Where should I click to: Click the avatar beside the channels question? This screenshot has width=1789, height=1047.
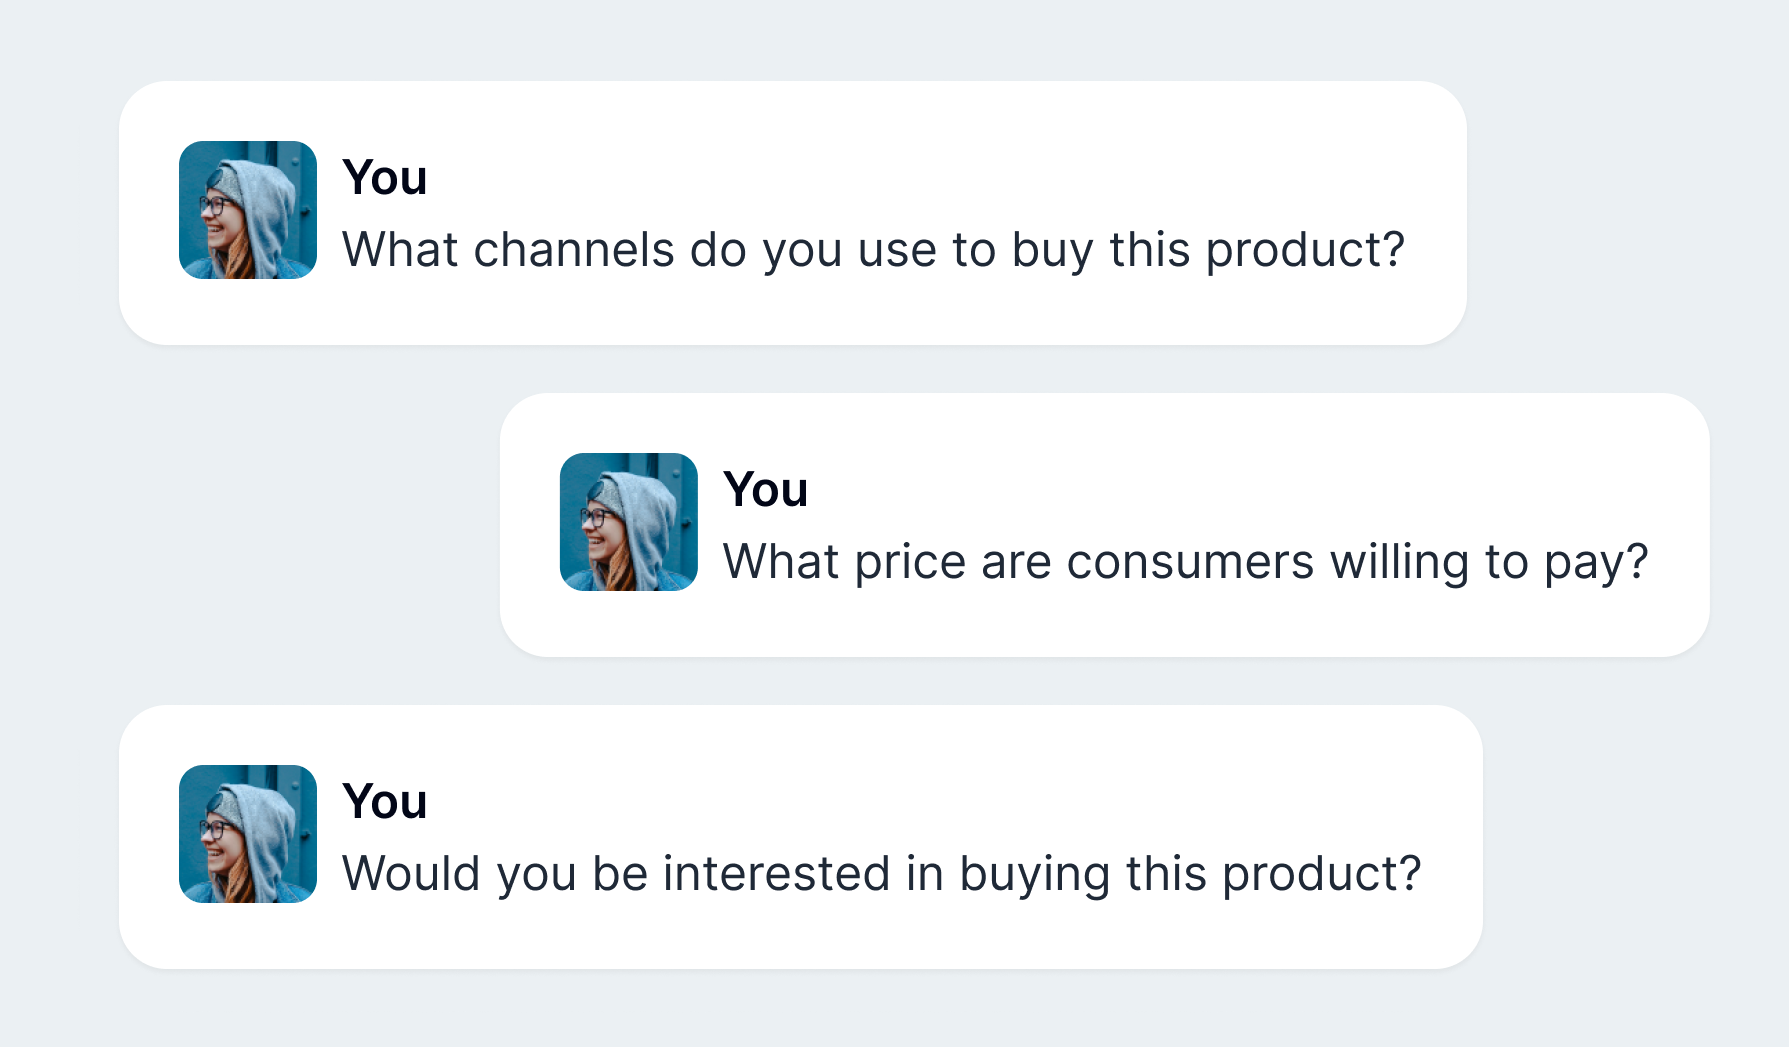click(248, 210)
